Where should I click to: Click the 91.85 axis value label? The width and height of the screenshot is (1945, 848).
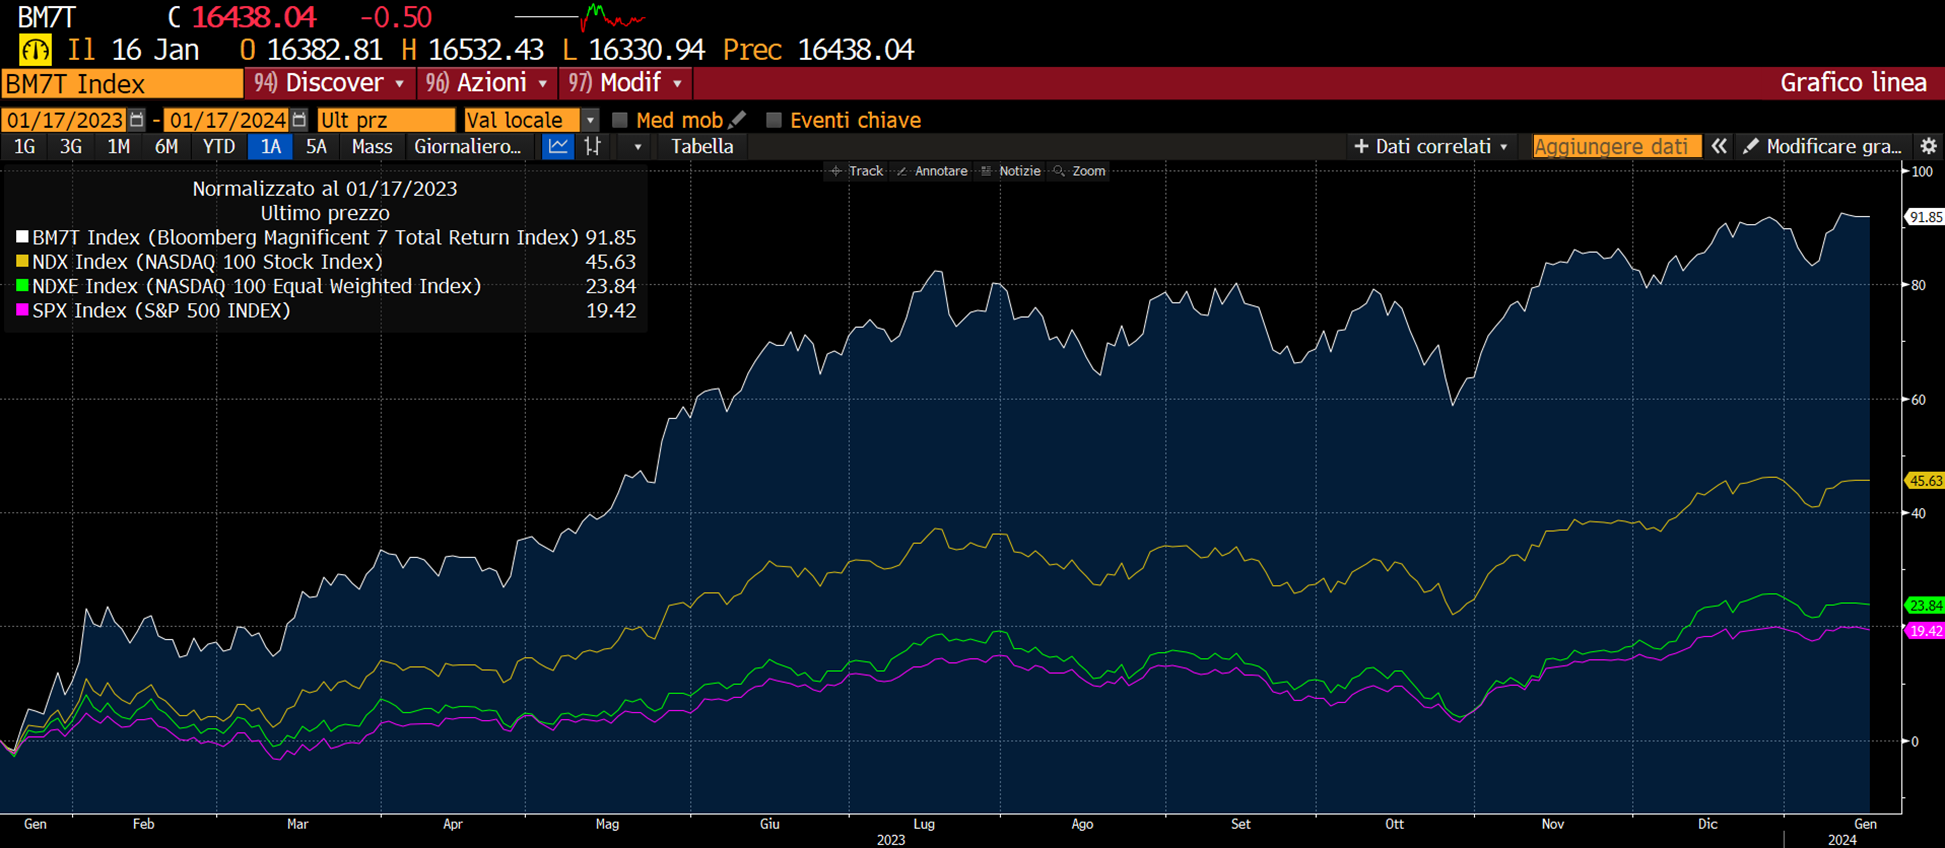pyautogui.click(x=1925, y=217)
